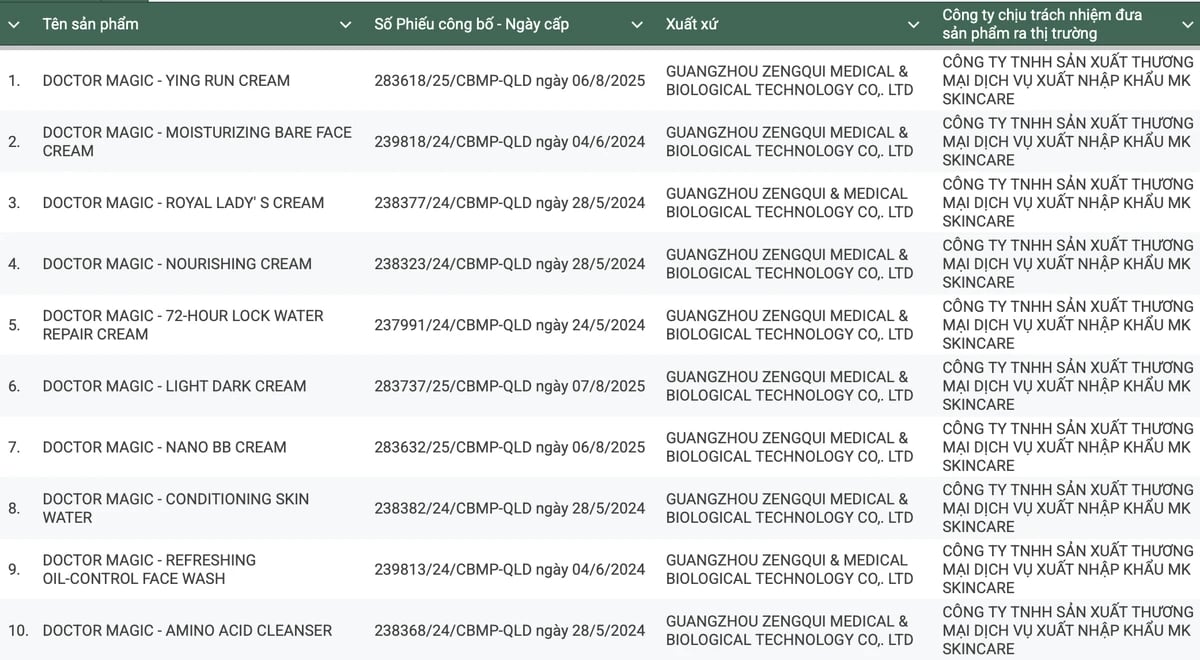Screen dimensions: 1200x660
Task: Select the MOISTURIZING BARE FACE CREAM product cell
Action: (196, 141)
